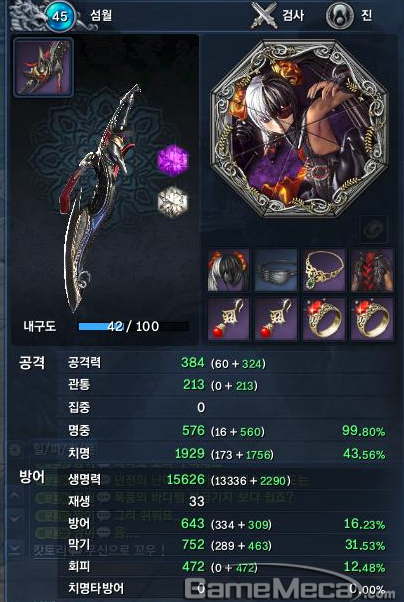Screen dimensions: 404x602
Task: Click the dim link icon below portrait
Action: [373, 230]
